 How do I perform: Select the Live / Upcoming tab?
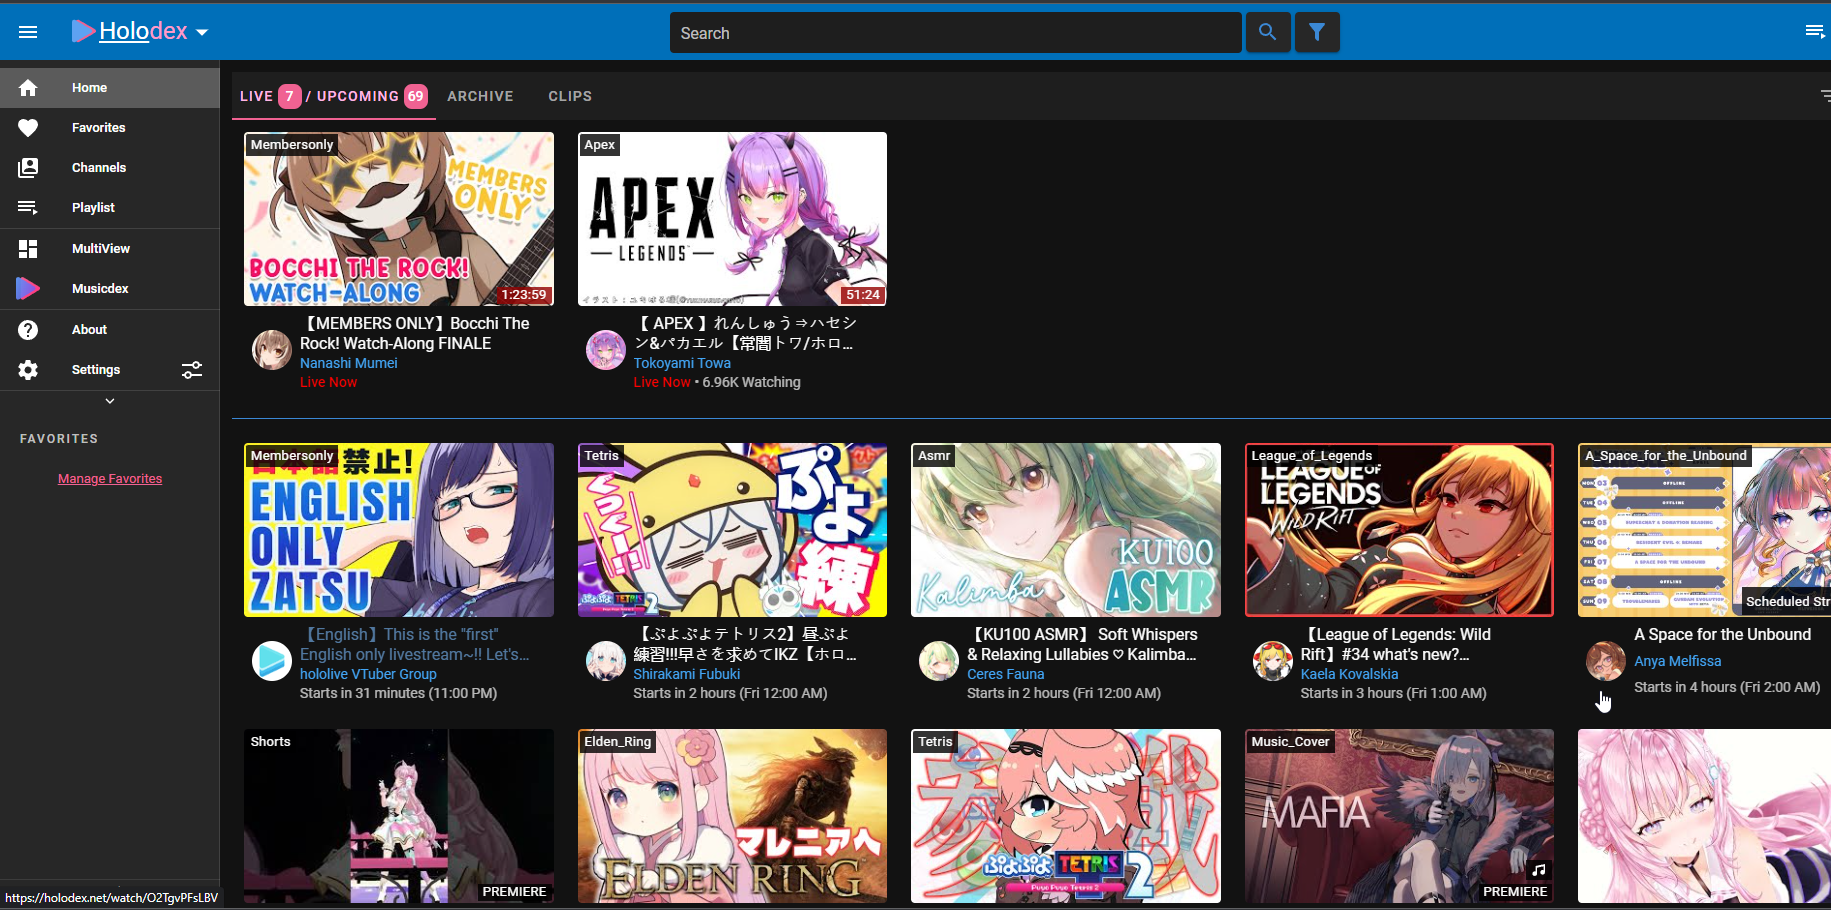coord(333,96)
